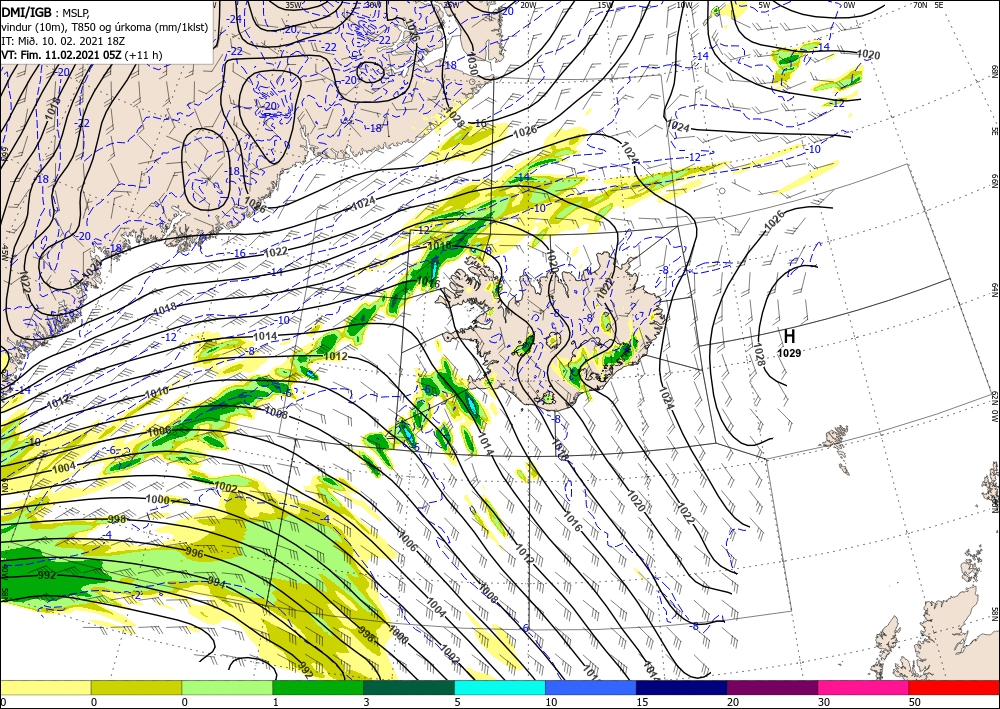Screen dimensions: 1000x709
Task: Click the 15W longitude label
Action: coord(605,5)
